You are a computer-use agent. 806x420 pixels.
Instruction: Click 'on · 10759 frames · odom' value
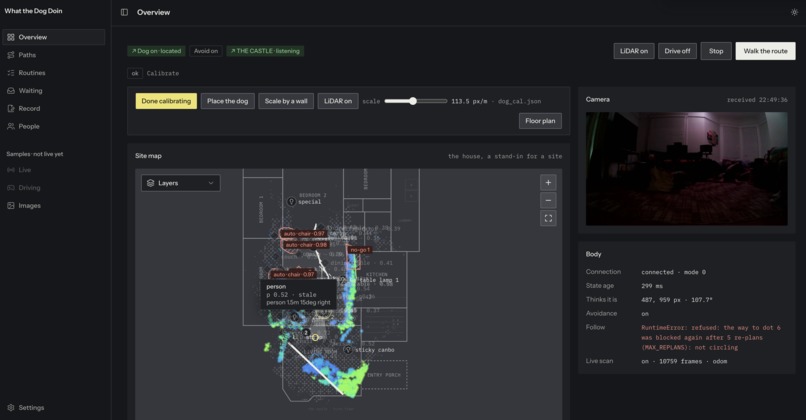684,361
